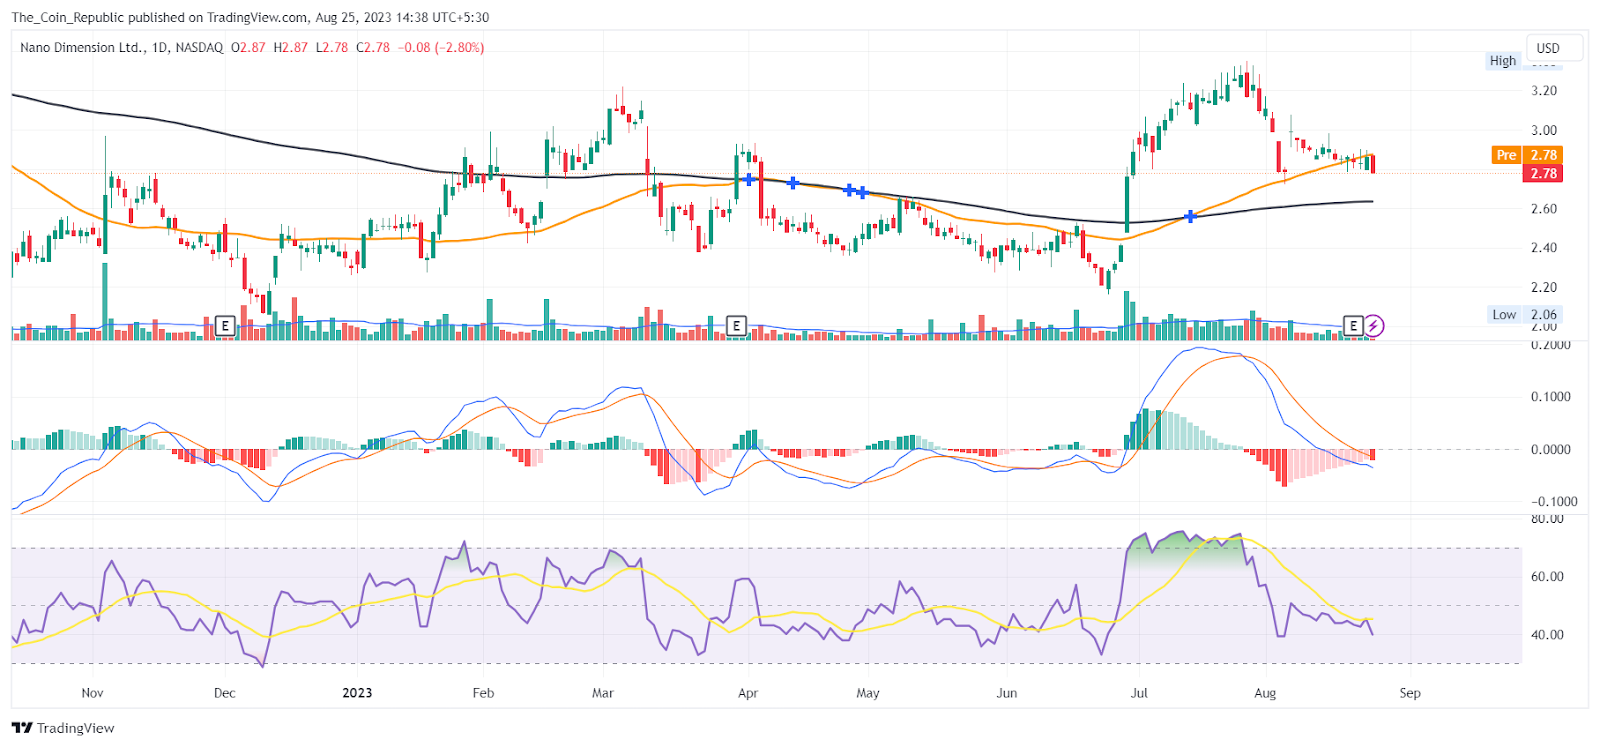Click 2023 on the time axis
Screen dimensions: 1600x747
coord(357,693)
